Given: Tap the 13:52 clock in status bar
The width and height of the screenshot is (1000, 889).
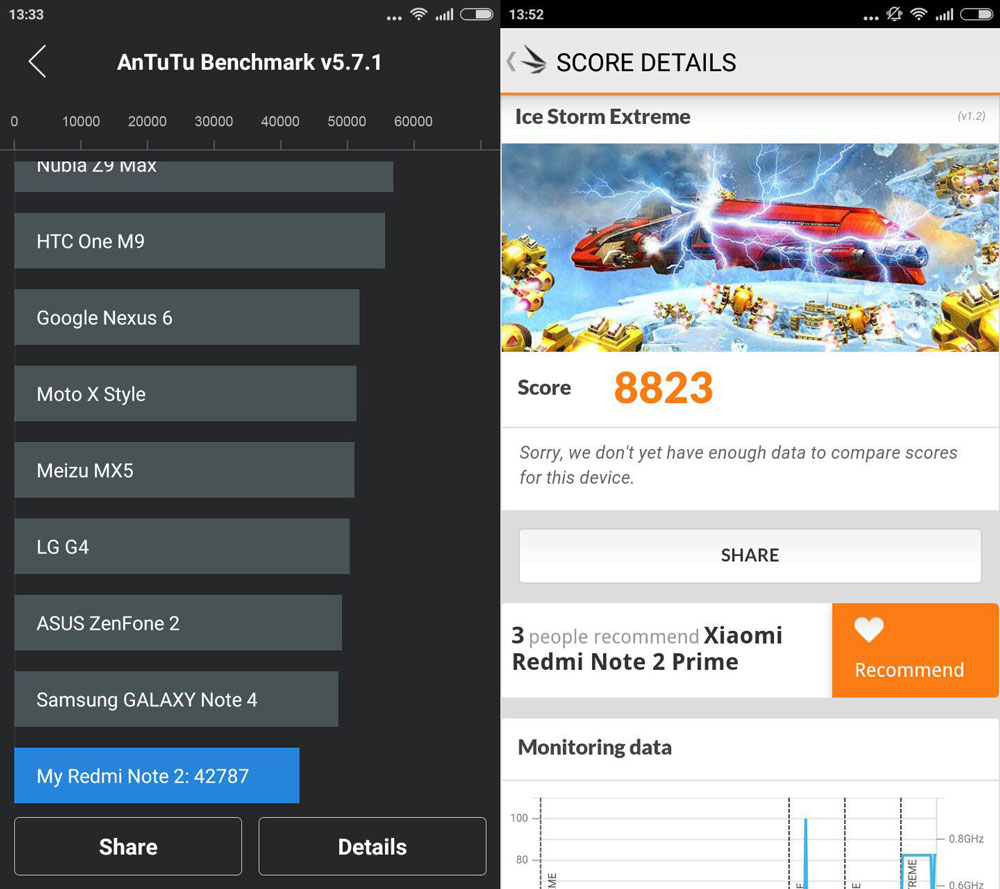Looking at the screenshot, I should click(526, 14).
